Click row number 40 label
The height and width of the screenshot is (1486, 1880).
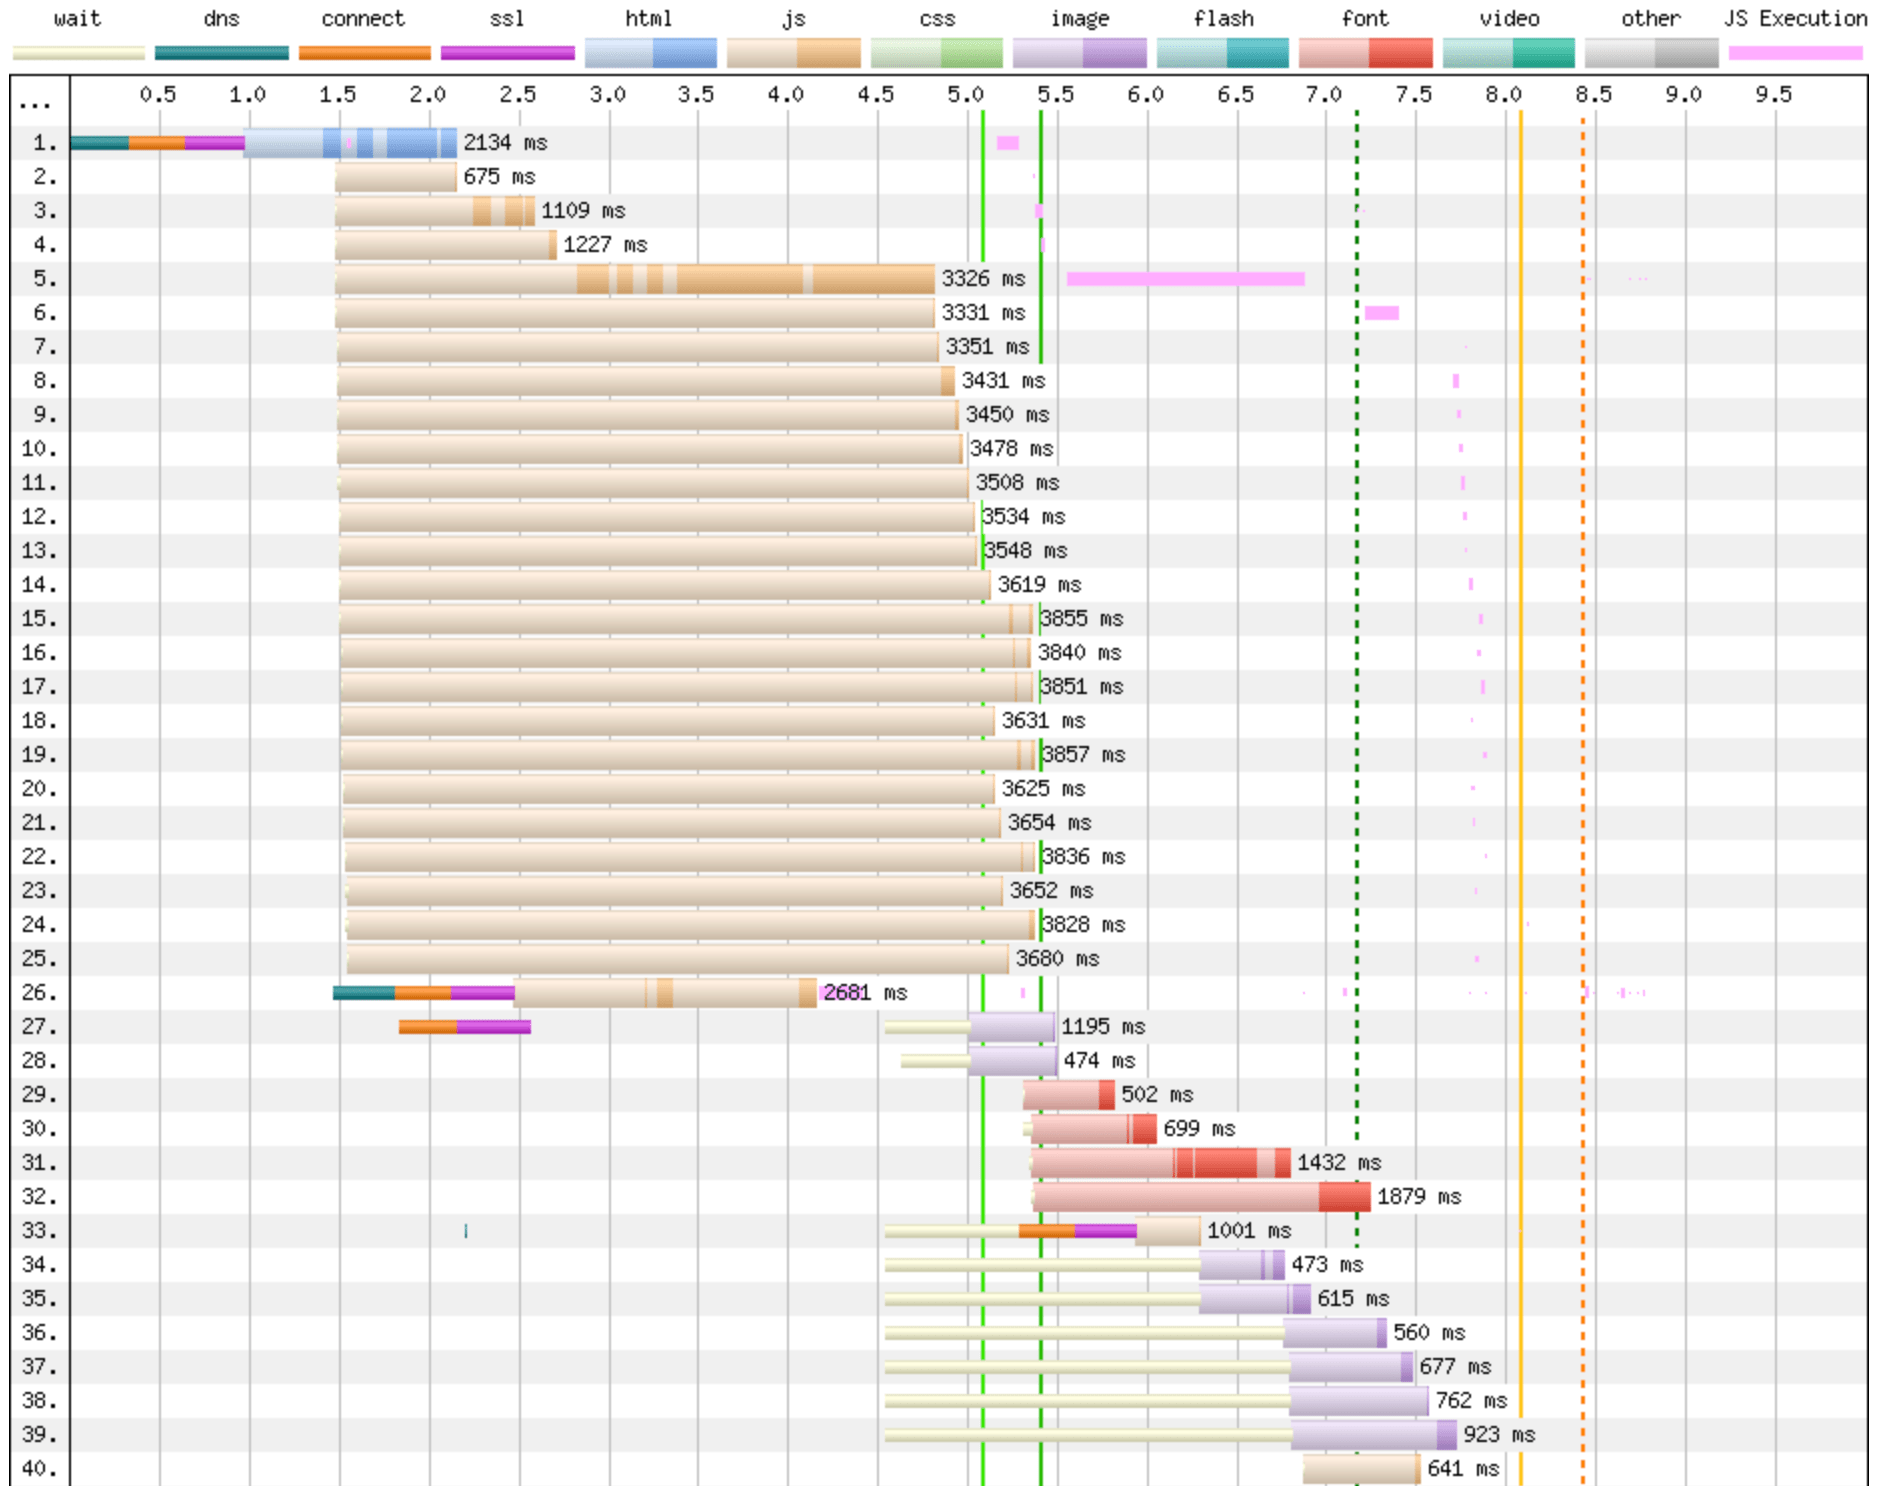38,1469
